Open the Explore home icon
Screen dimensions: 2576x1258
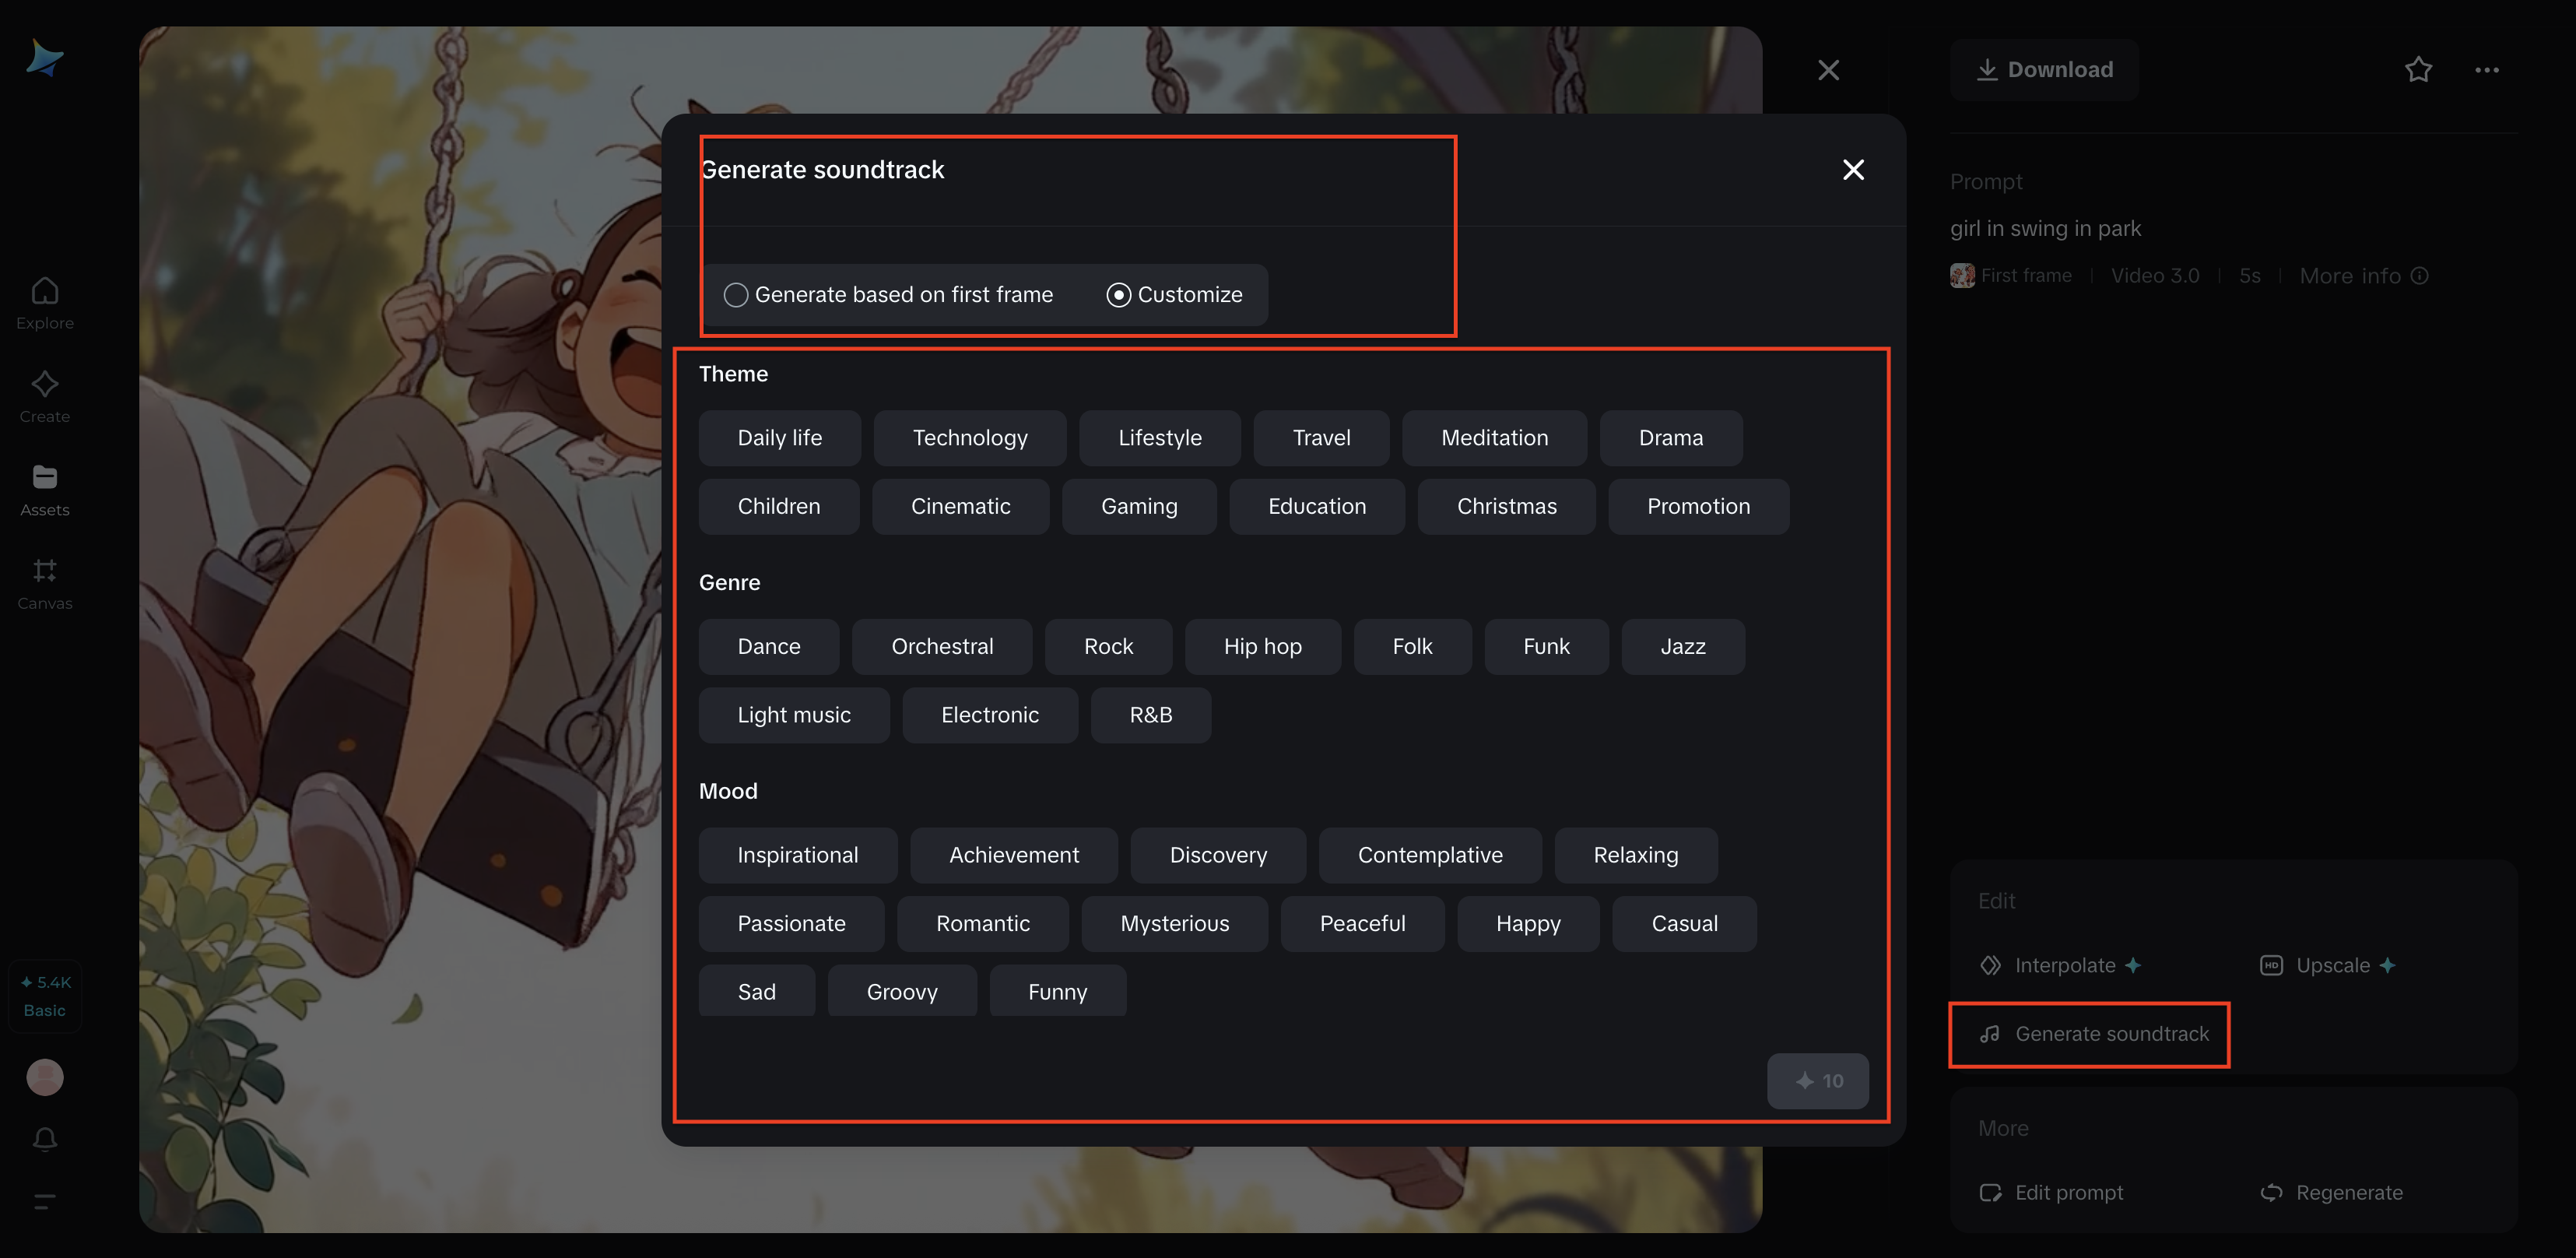pyautogui.click(x=44, y=292)
